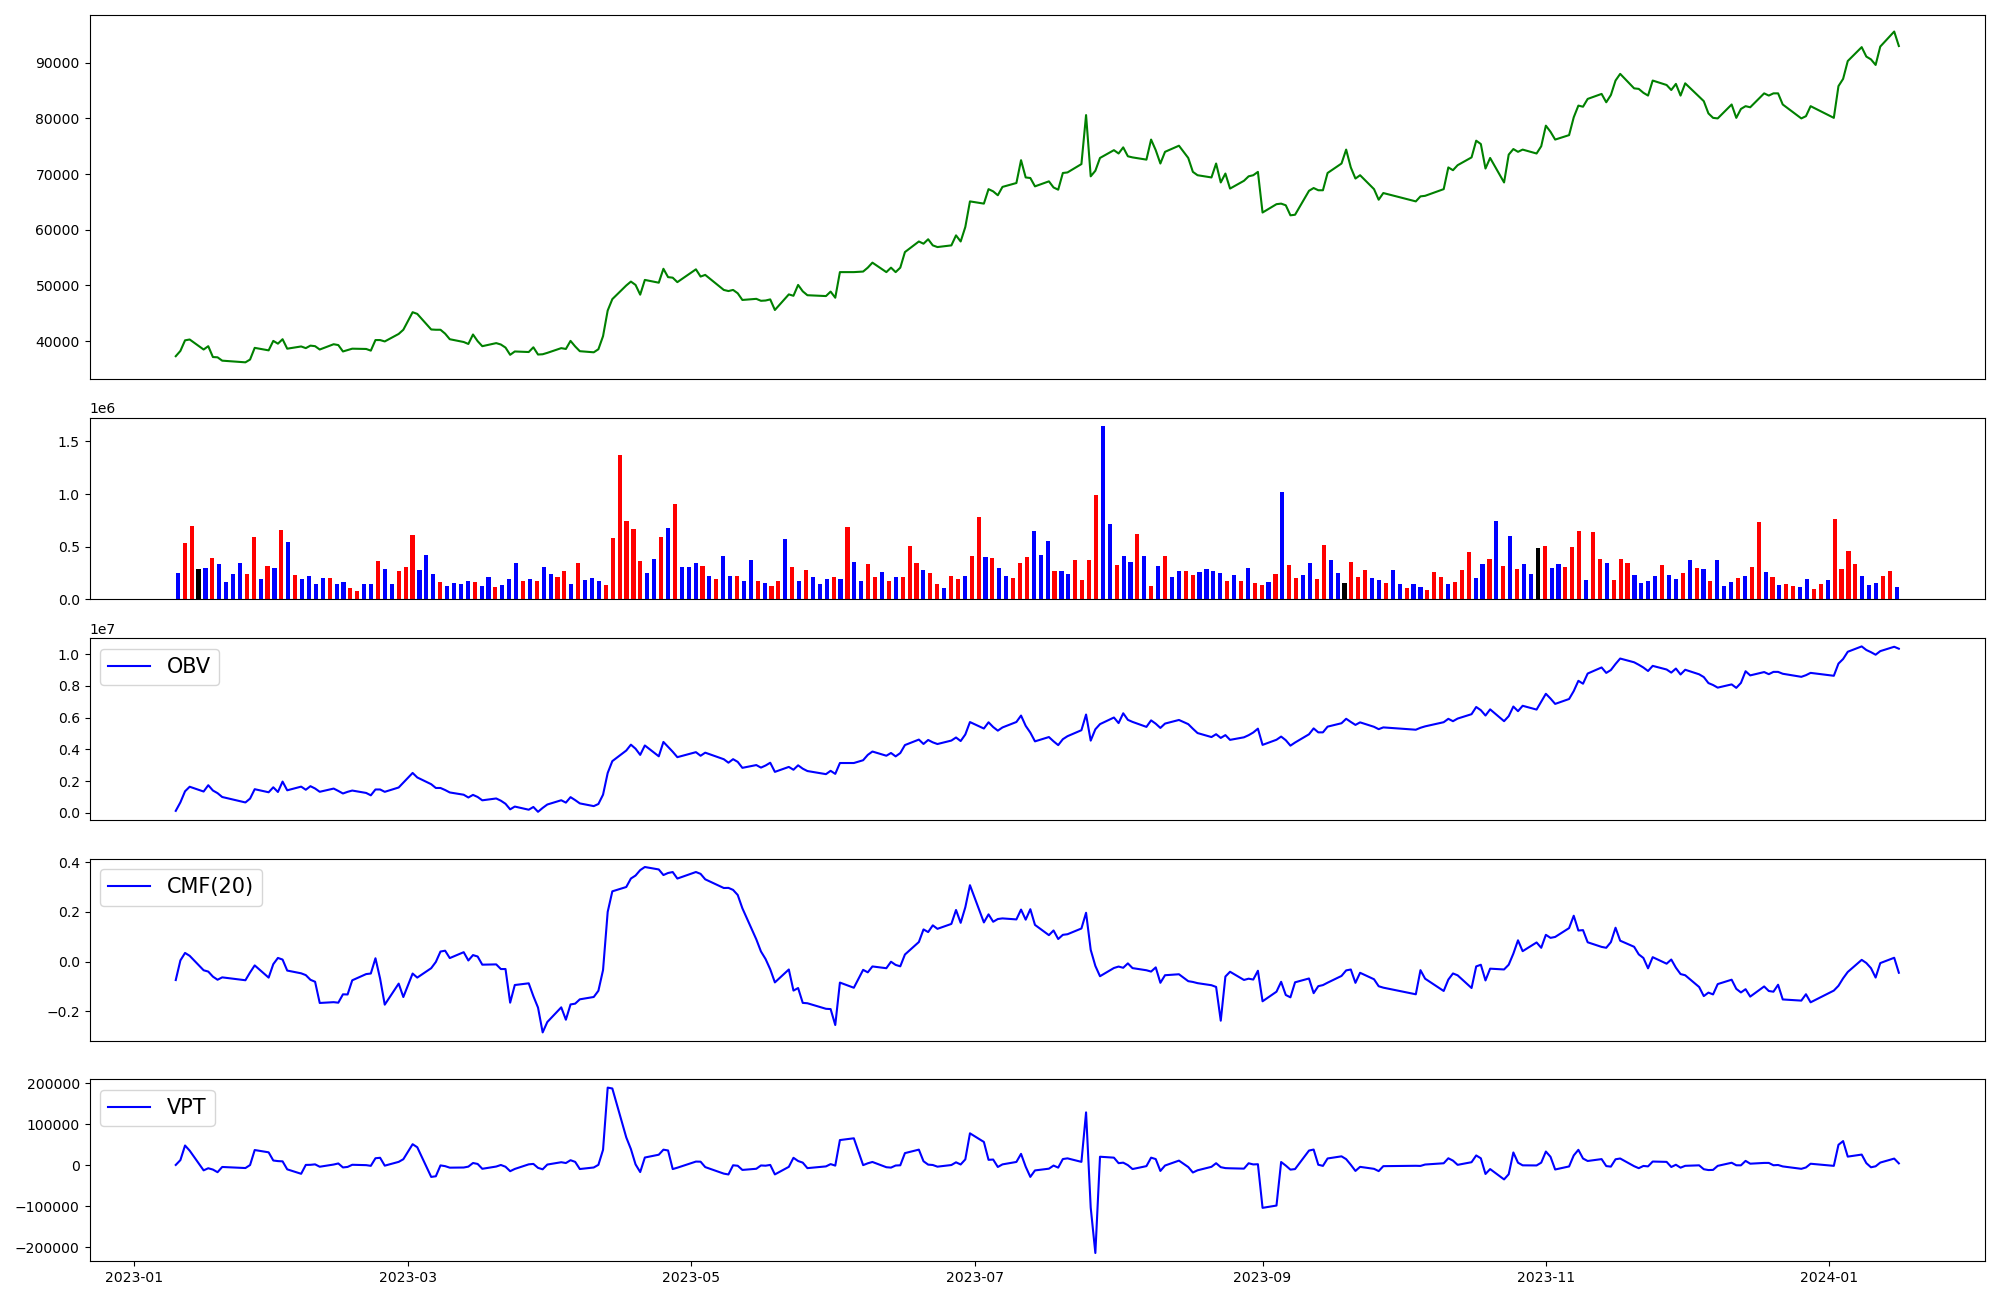Click the blue line sample in OBV legend

coord(129,667)
